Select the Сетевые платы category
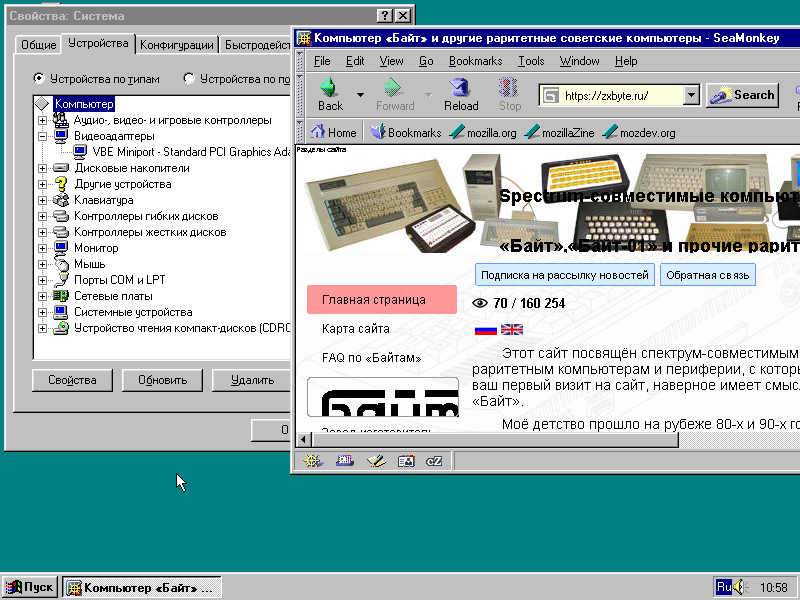Screen dimensions: 800x600 113,296
